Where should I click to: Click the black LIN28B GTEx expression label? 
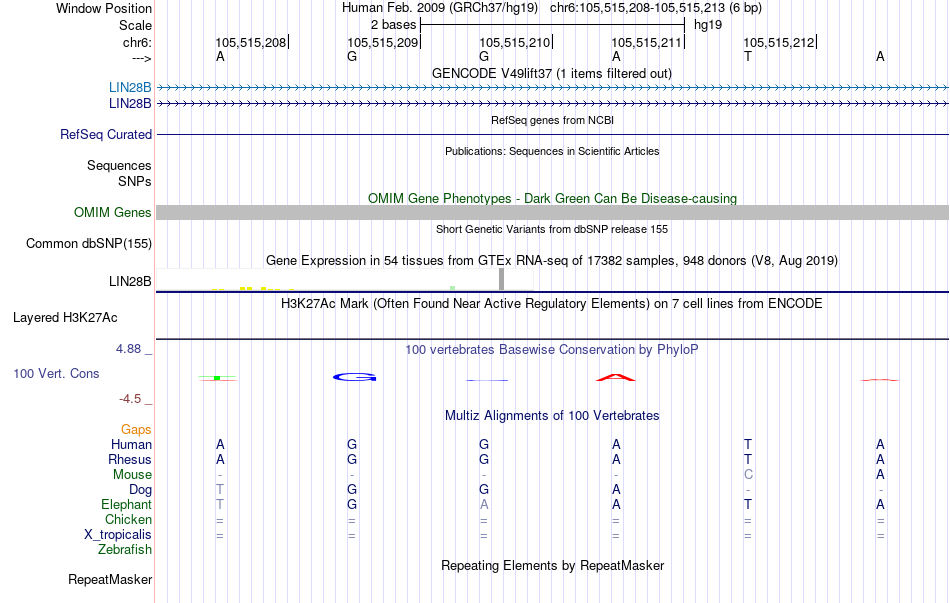click(130, 282)
